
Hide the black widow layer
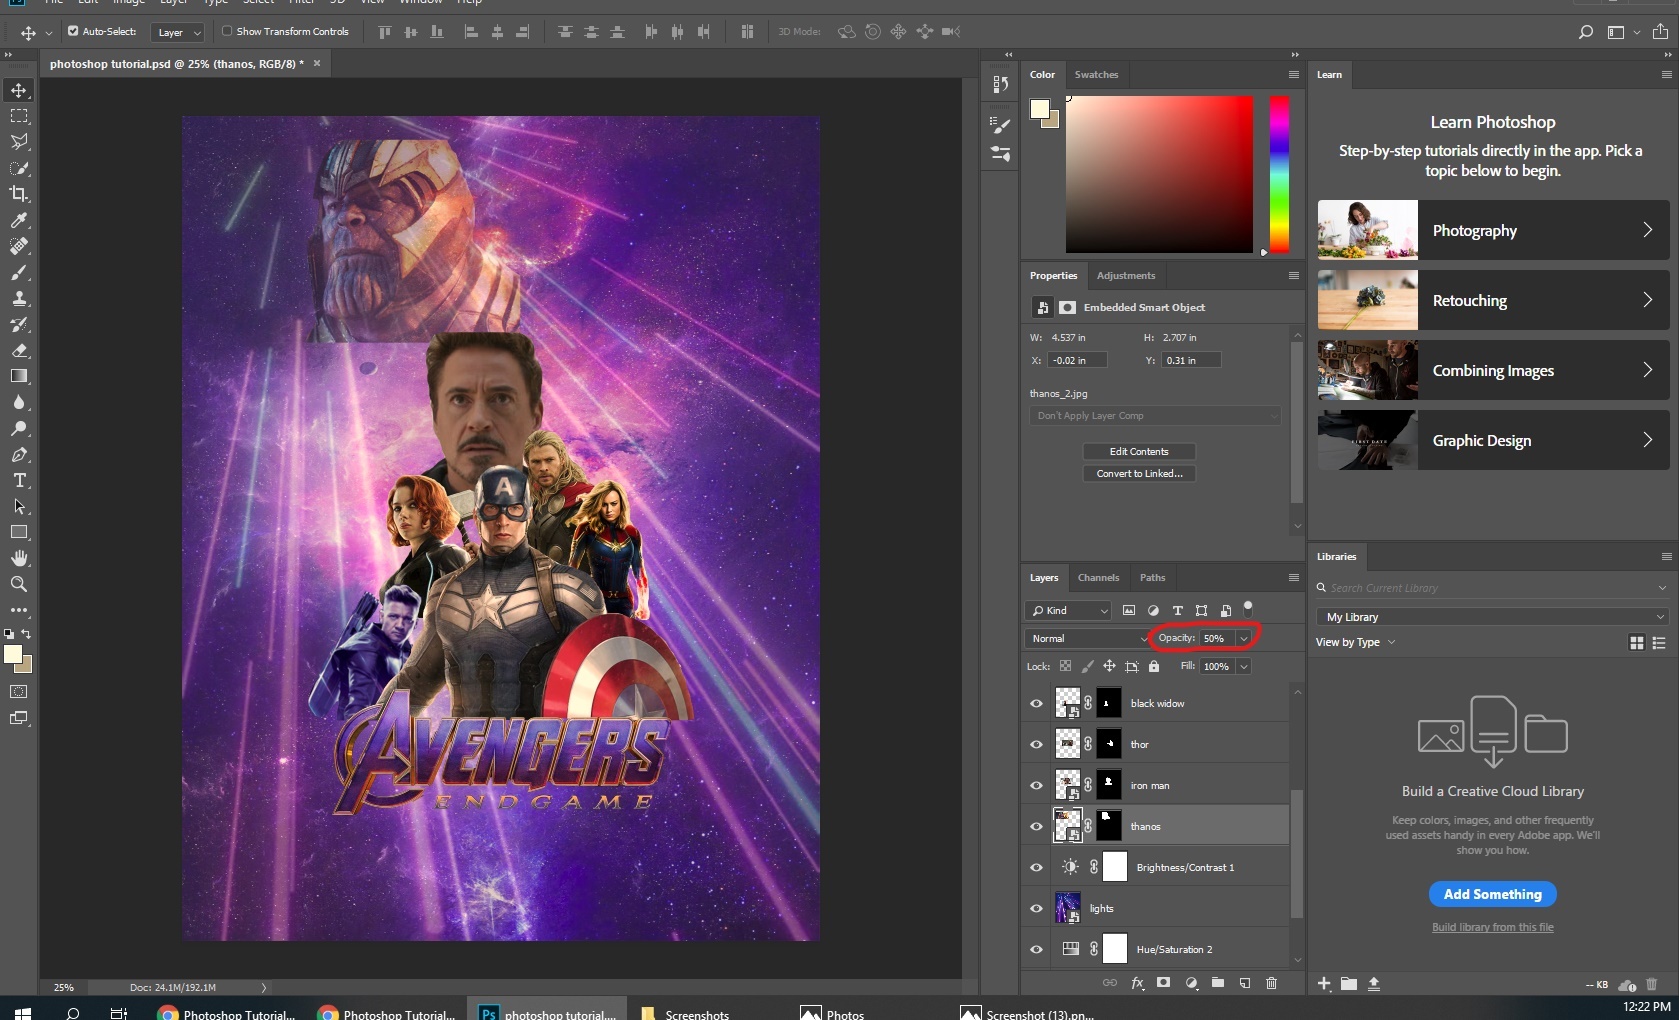[x=1037, y=703]
